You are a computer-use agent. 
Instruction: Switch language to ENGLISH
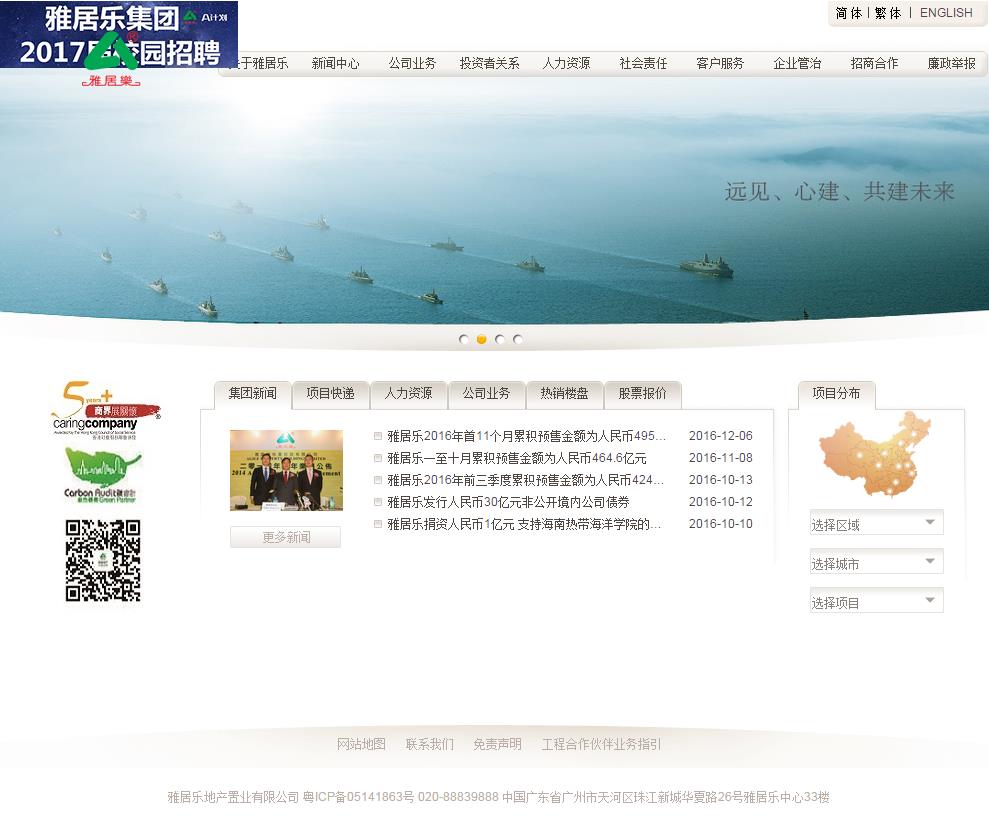[x=945, y=13]
